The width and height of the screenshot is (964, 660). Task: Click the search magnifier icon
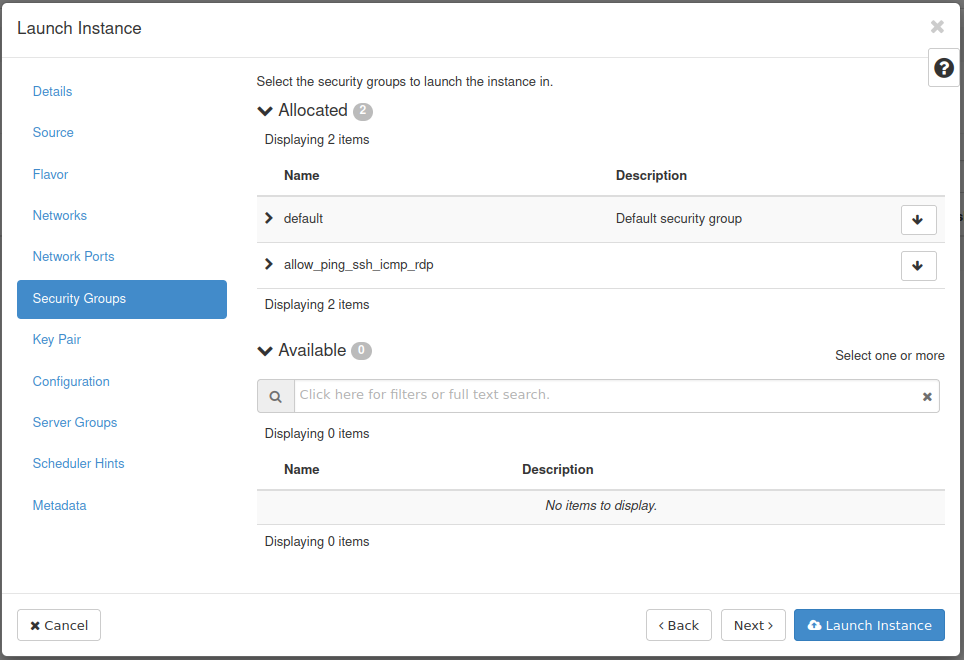[x=276, y=396]
